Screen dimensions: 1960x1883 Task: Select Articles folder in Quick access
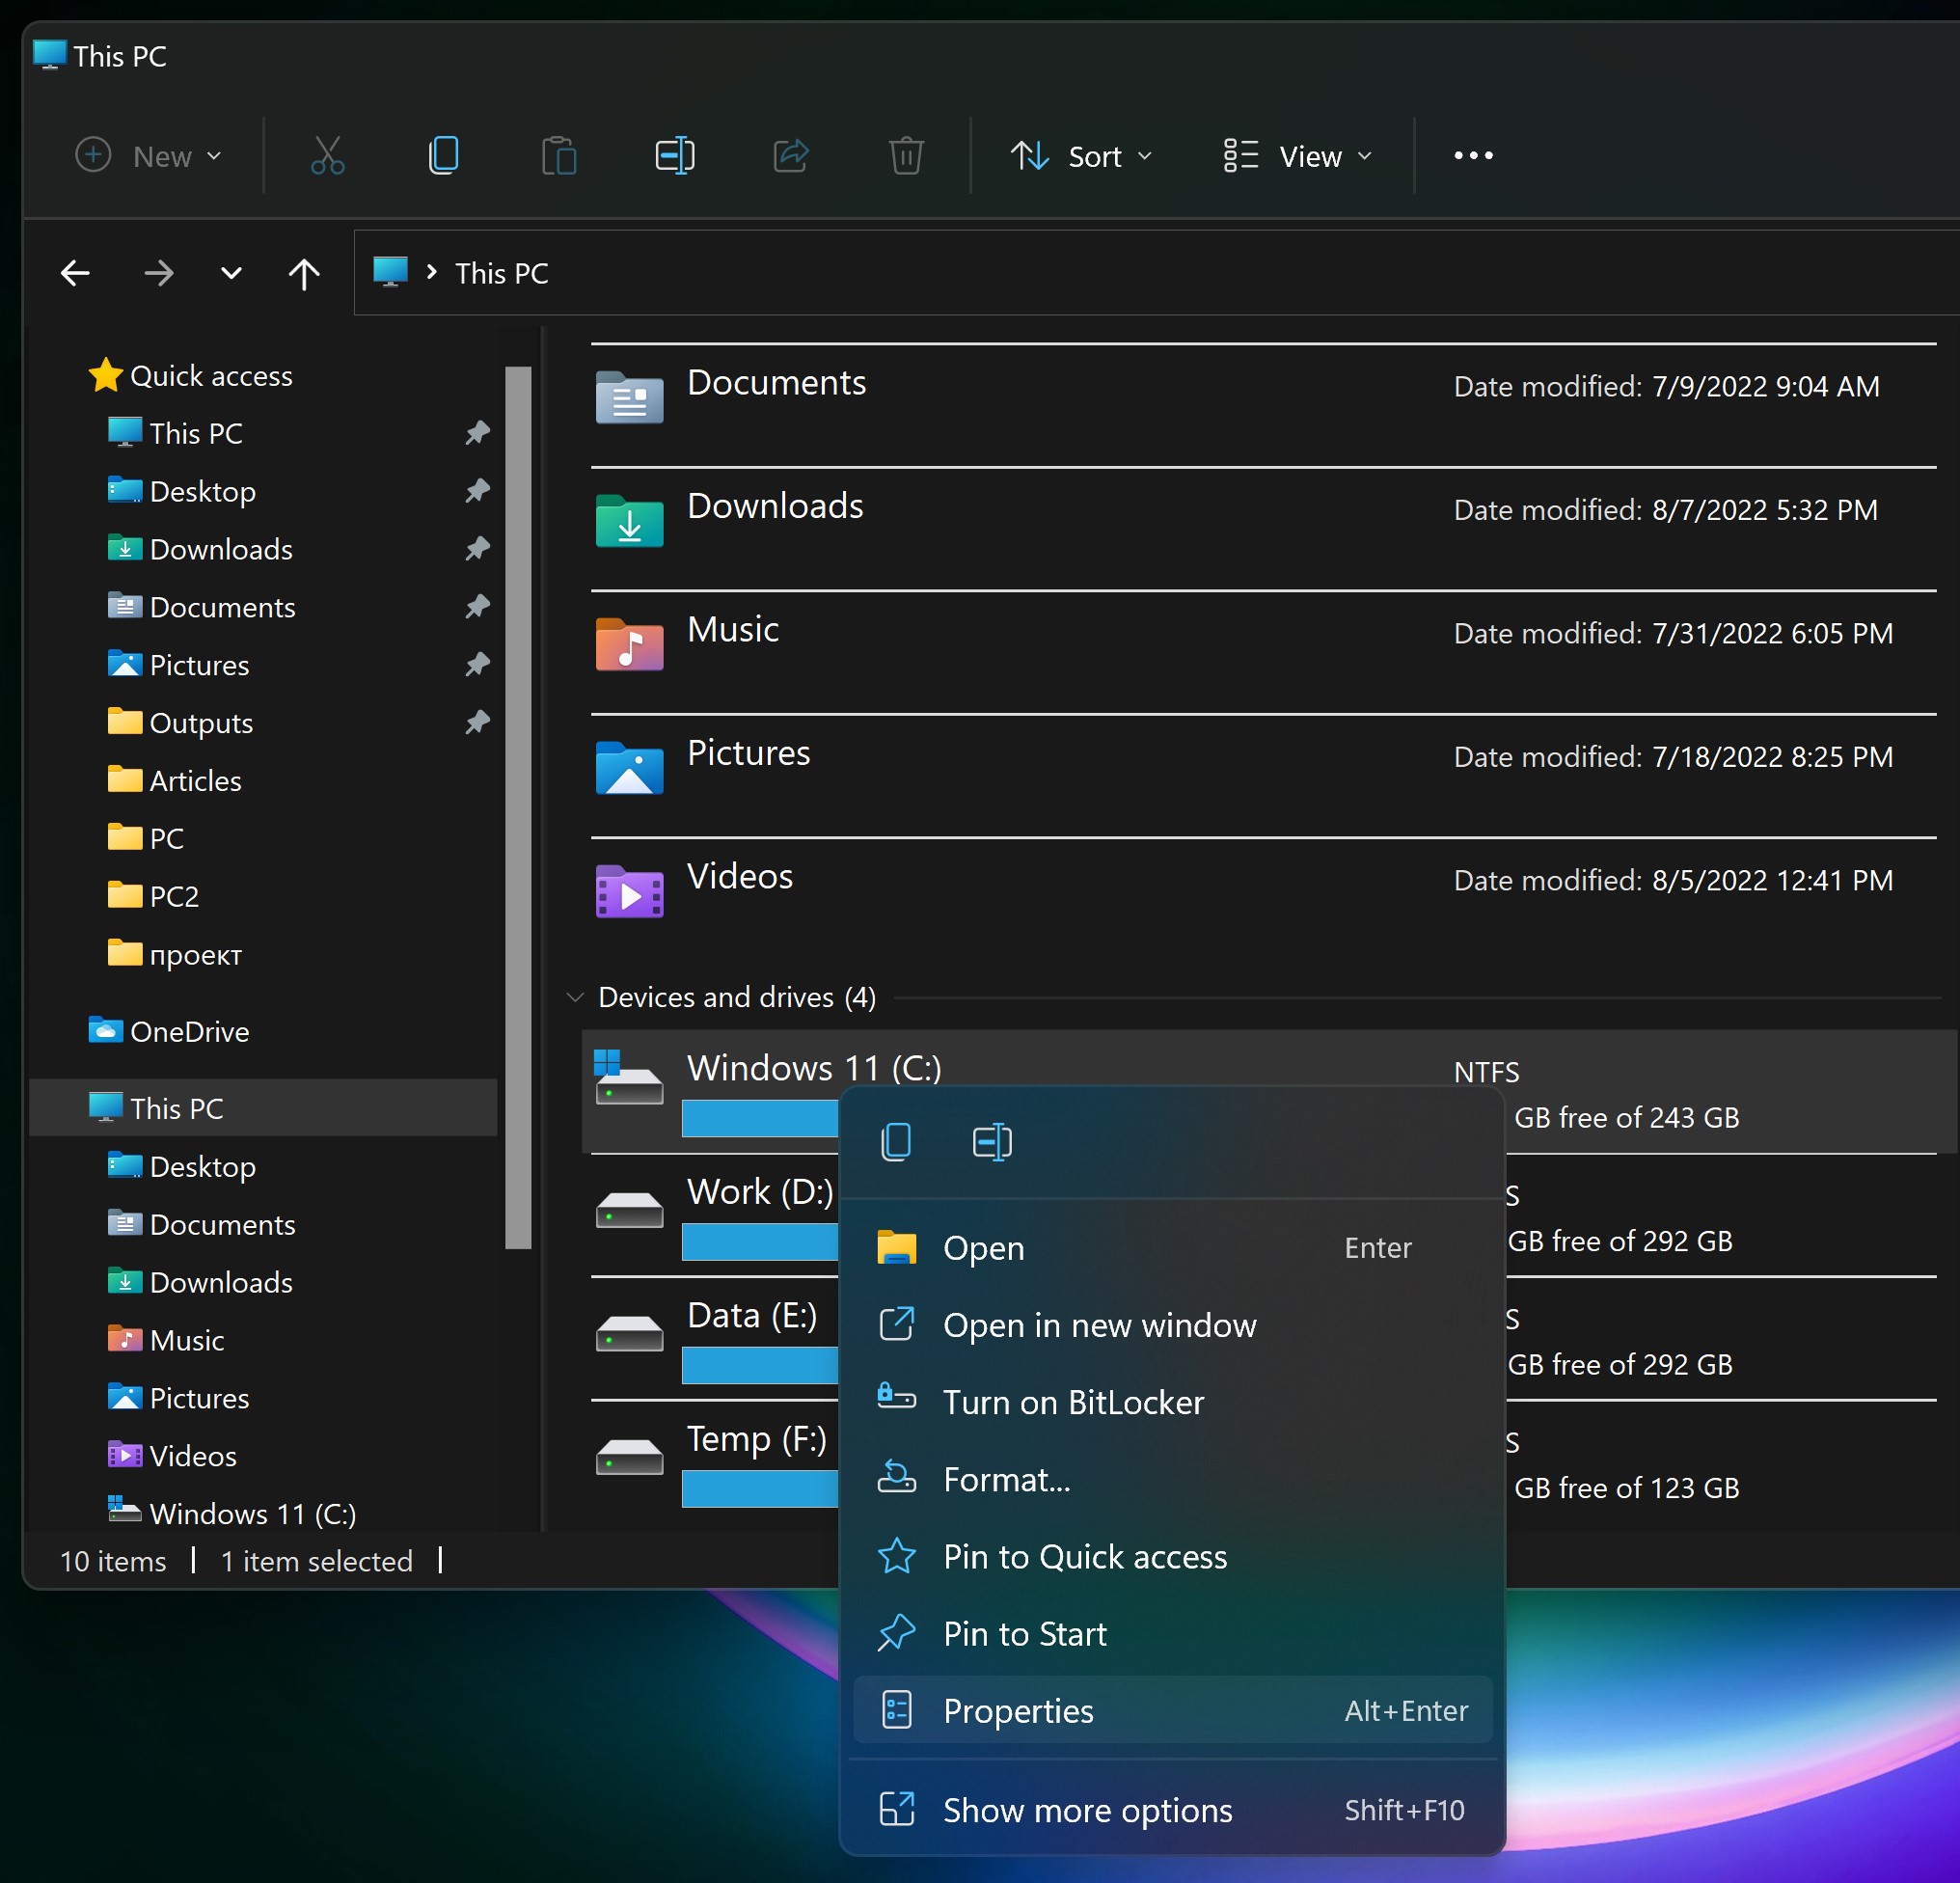tap(174, 780)
